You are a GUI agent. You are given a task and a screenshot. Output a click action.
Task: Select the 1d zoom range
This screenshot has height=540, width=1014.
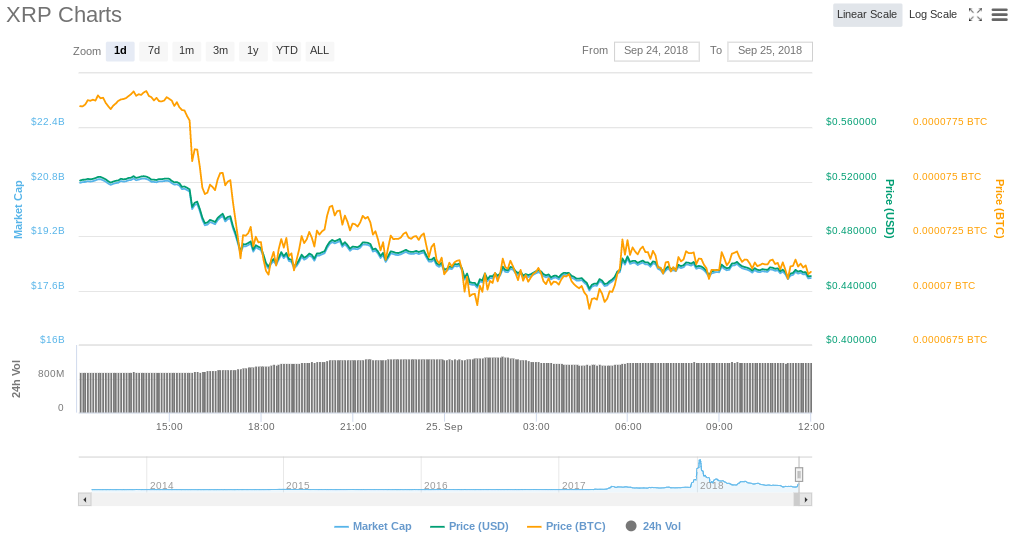(x=120, y=51)
